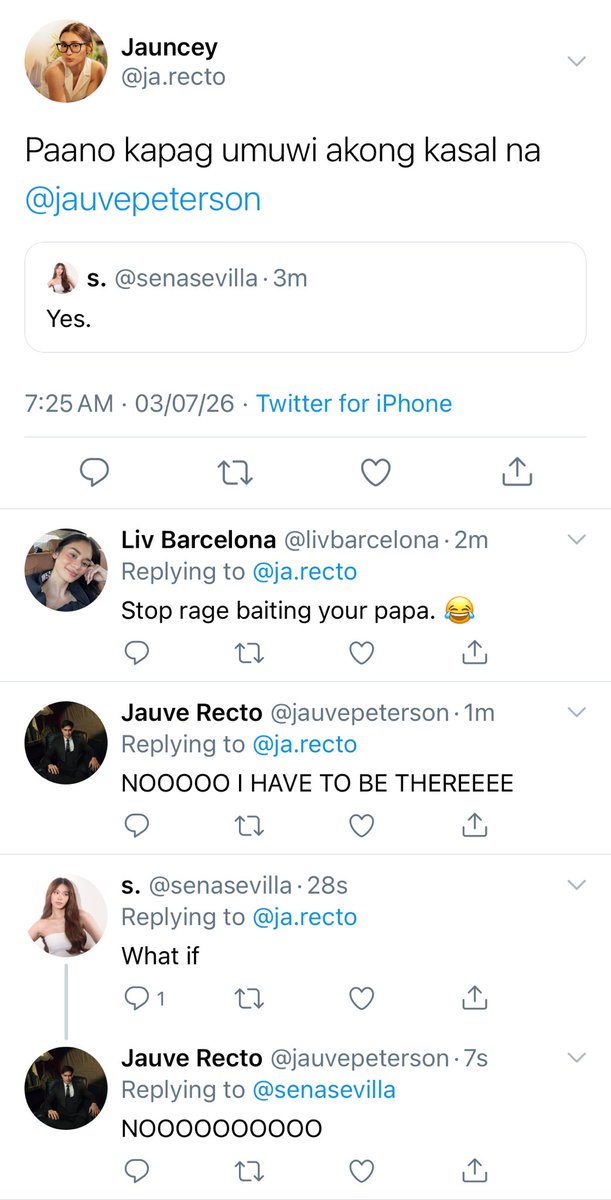Share Jauncey's main tweet
This screenshot has height=1200, width=611.
coord(516,472)
